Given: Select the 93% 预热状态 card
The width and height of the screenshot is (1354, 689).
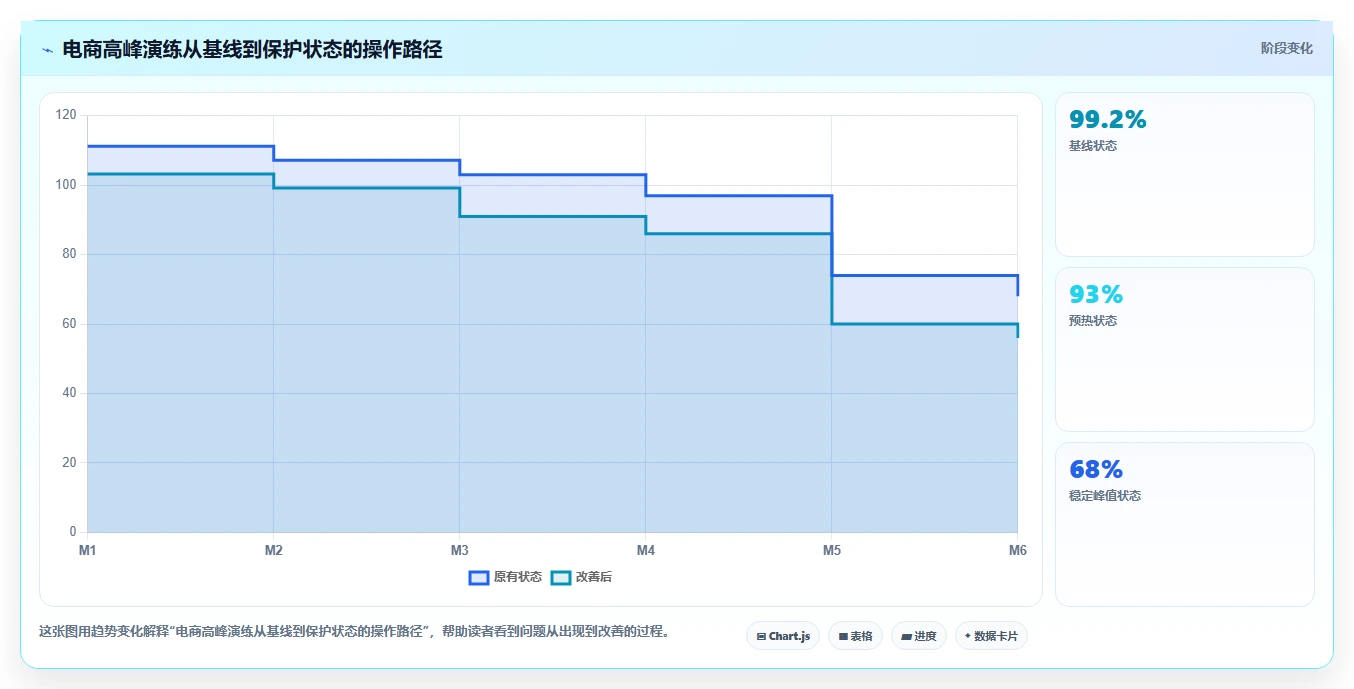Looking at the screenshot, I should click(1185, 349).
